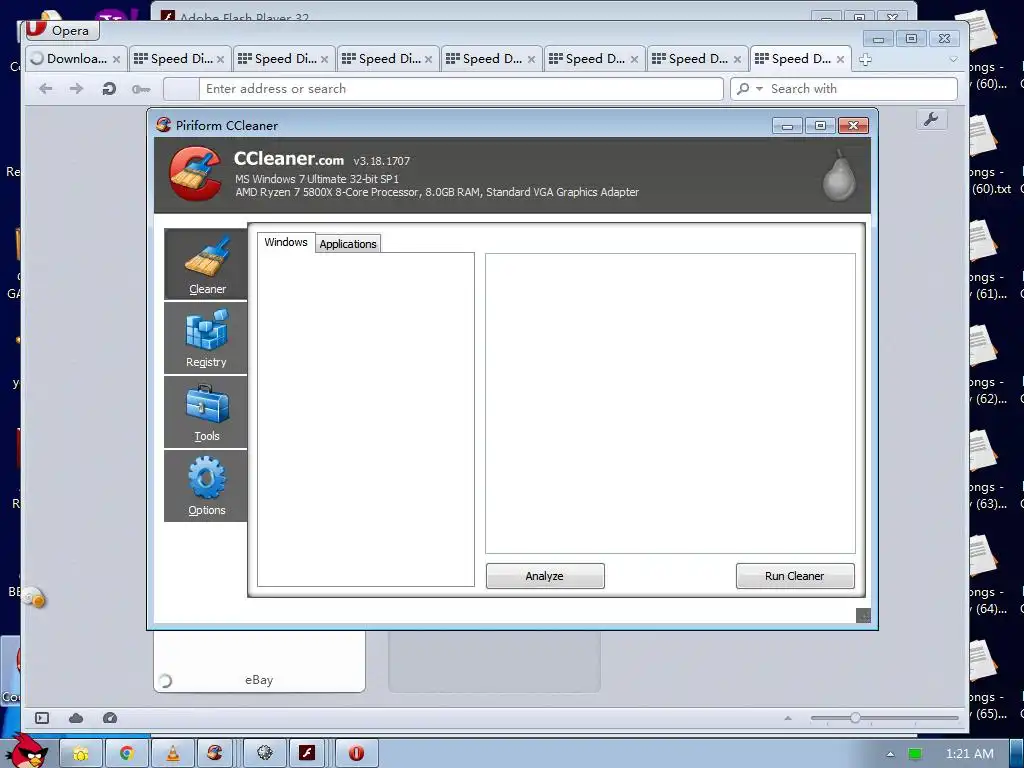Click the Opera Turbo gauge icon
The height and width of the screenshot is (768, 1024).
click(110, 718)
